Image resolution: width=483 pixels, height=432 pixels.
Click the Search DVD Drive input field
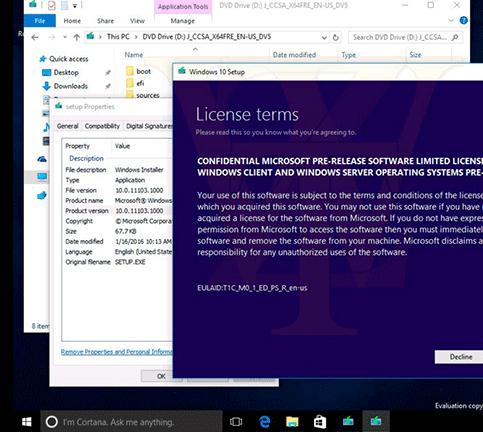tap(400, 37)
